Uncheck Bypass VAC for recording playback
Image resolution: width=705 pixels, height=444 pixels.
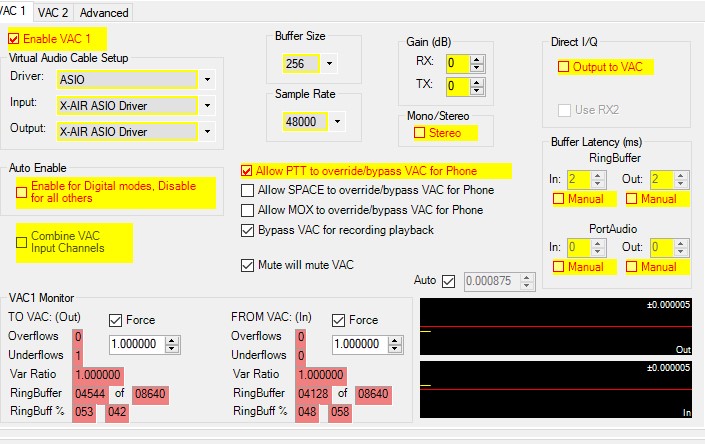248,230
